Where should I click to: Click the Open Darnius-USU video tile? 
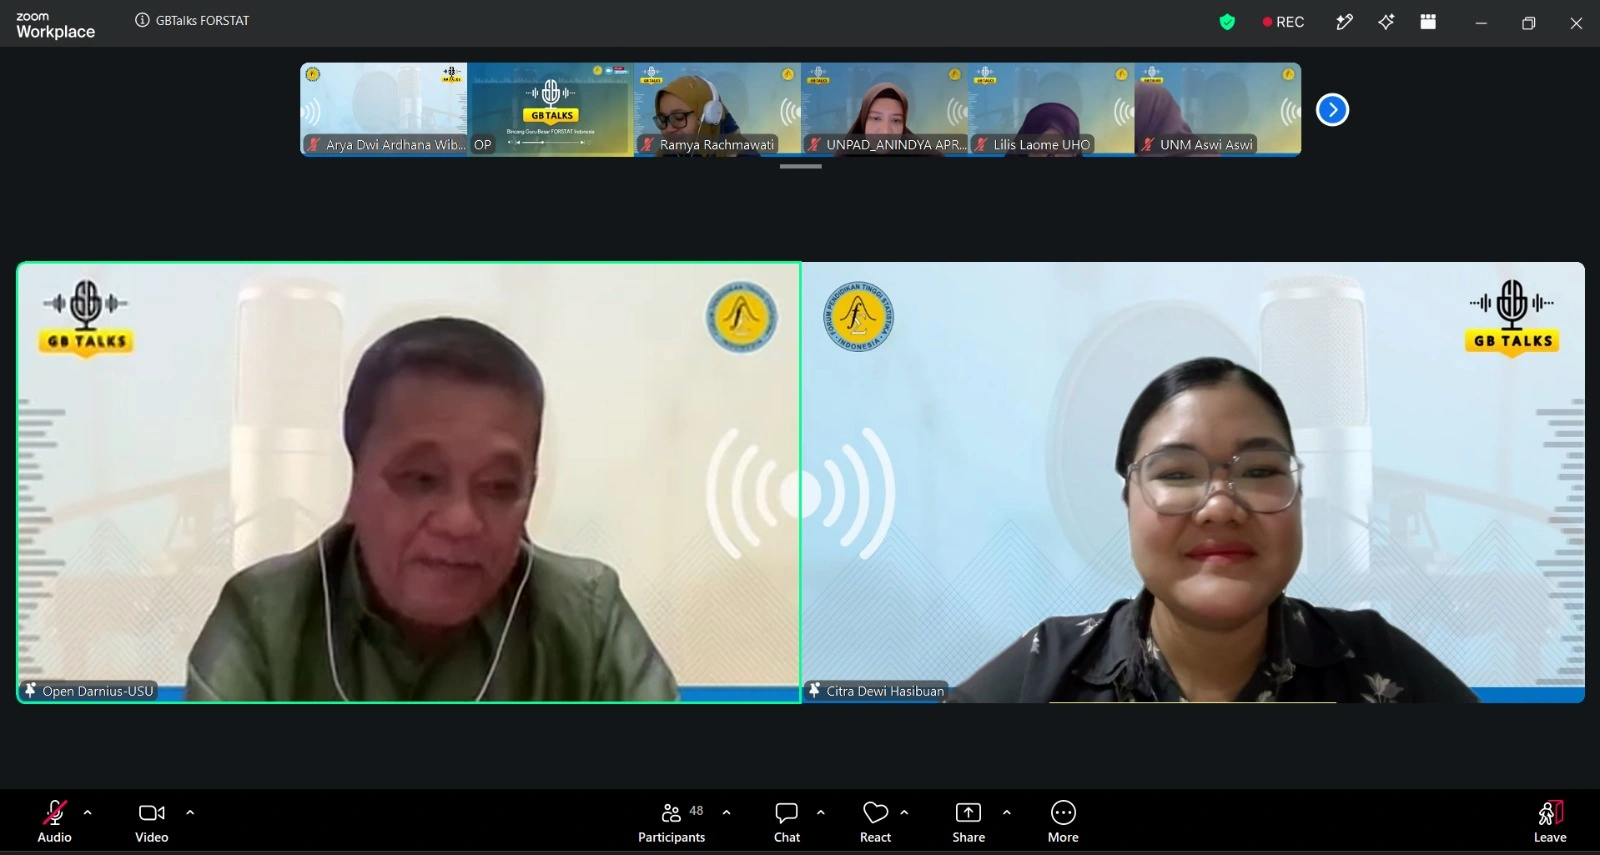point(409,482)
